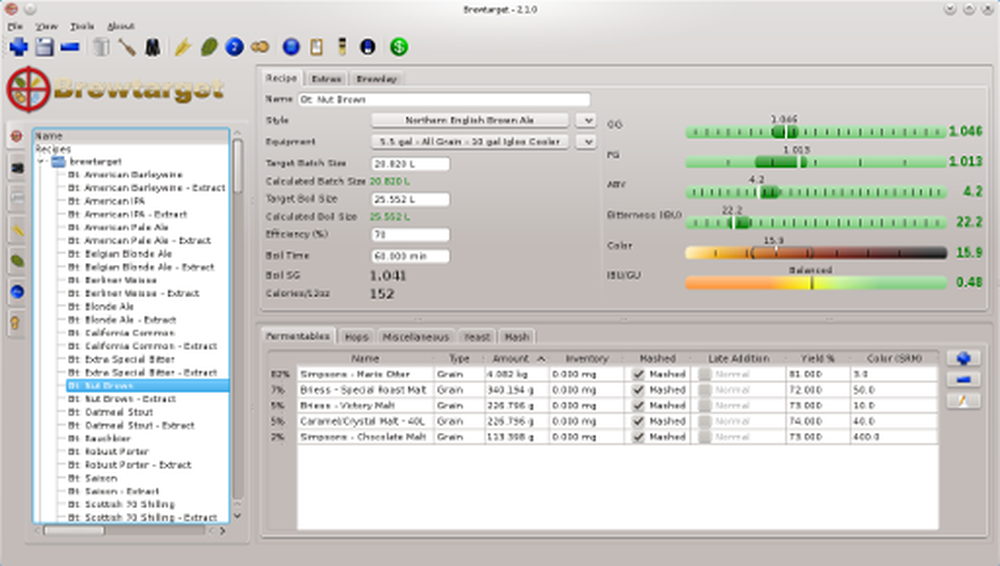This screenshot has height=566, width=1000.
Task: Select the tan yeast sidebar tab
Action: pyautogui.click(x=16, y=323)
